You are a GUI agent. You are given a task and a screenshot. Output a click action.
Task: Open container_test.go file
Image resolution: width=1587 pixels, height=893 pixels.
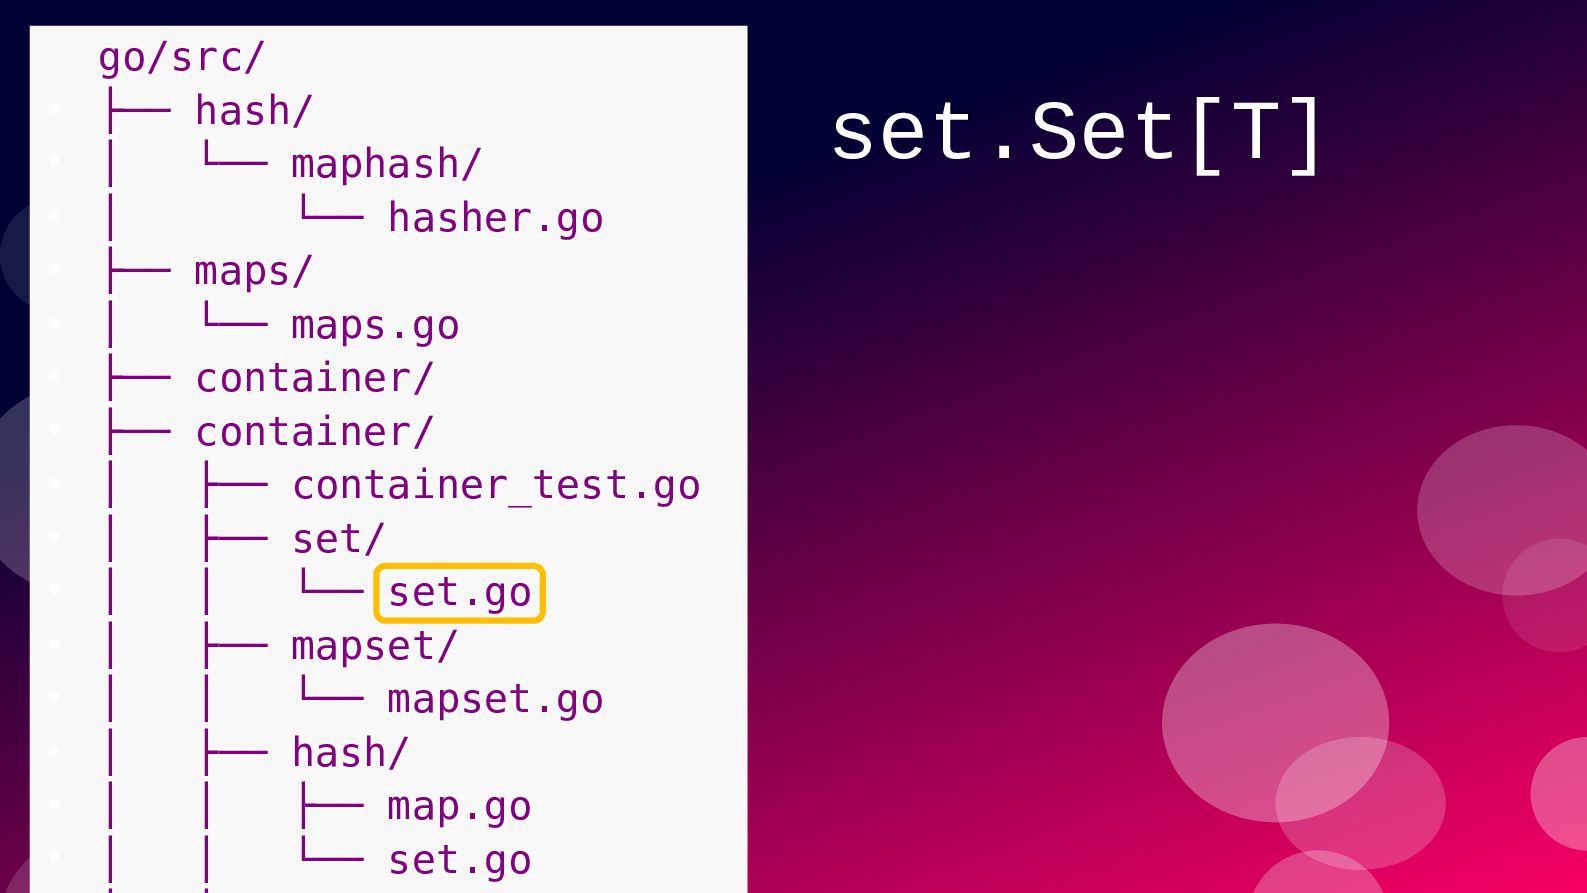click(x=496, y=485)
